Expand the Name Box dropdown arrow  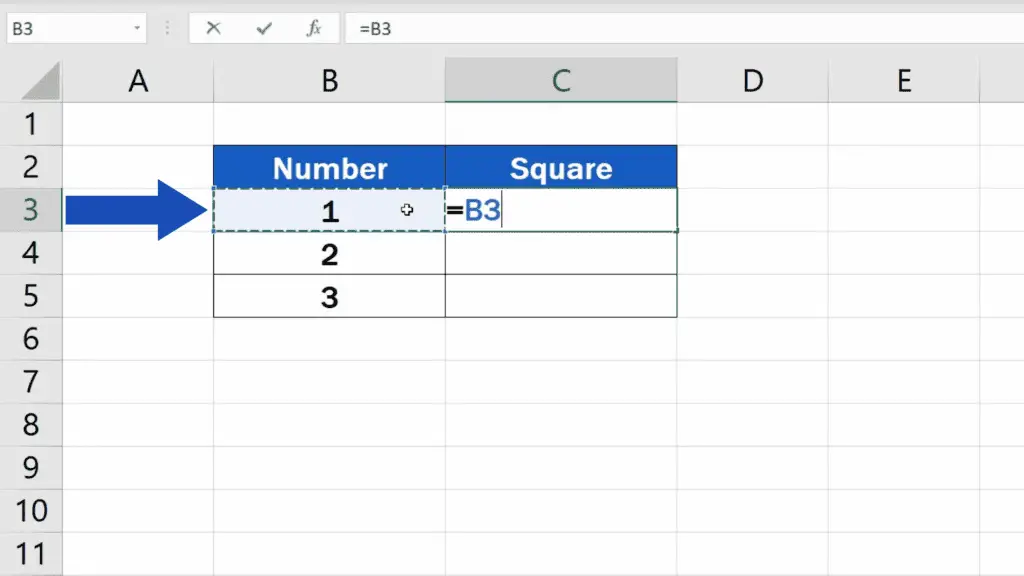pos(137,28)
